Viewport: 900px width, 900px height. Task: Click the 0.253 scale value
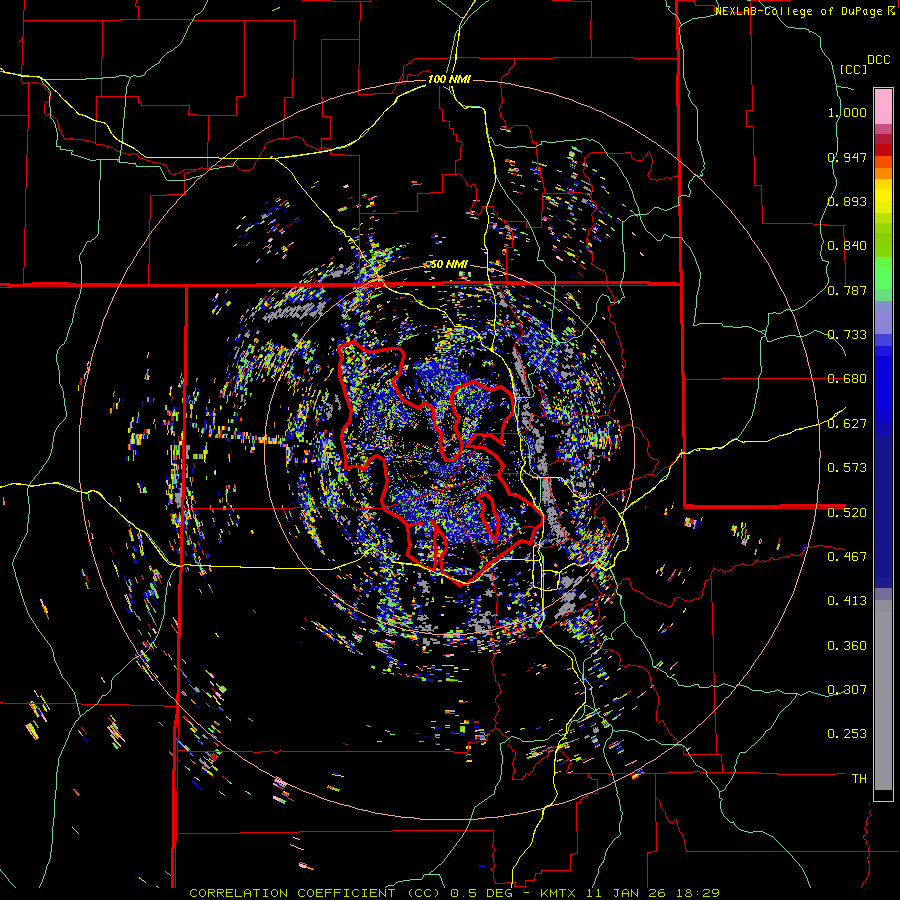coord(847,734)
